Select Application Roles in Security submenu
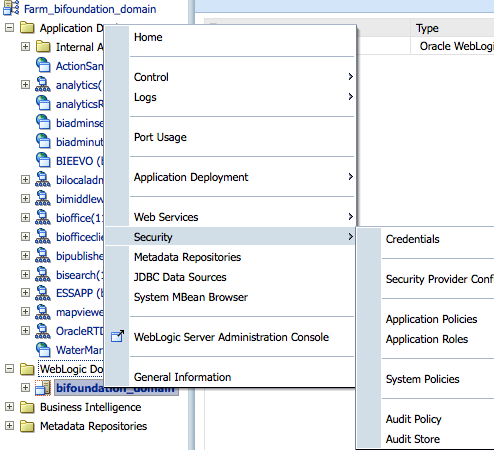The width and height of the screenshot is (494, 450). pyautogui.click(x=426, y=339)
